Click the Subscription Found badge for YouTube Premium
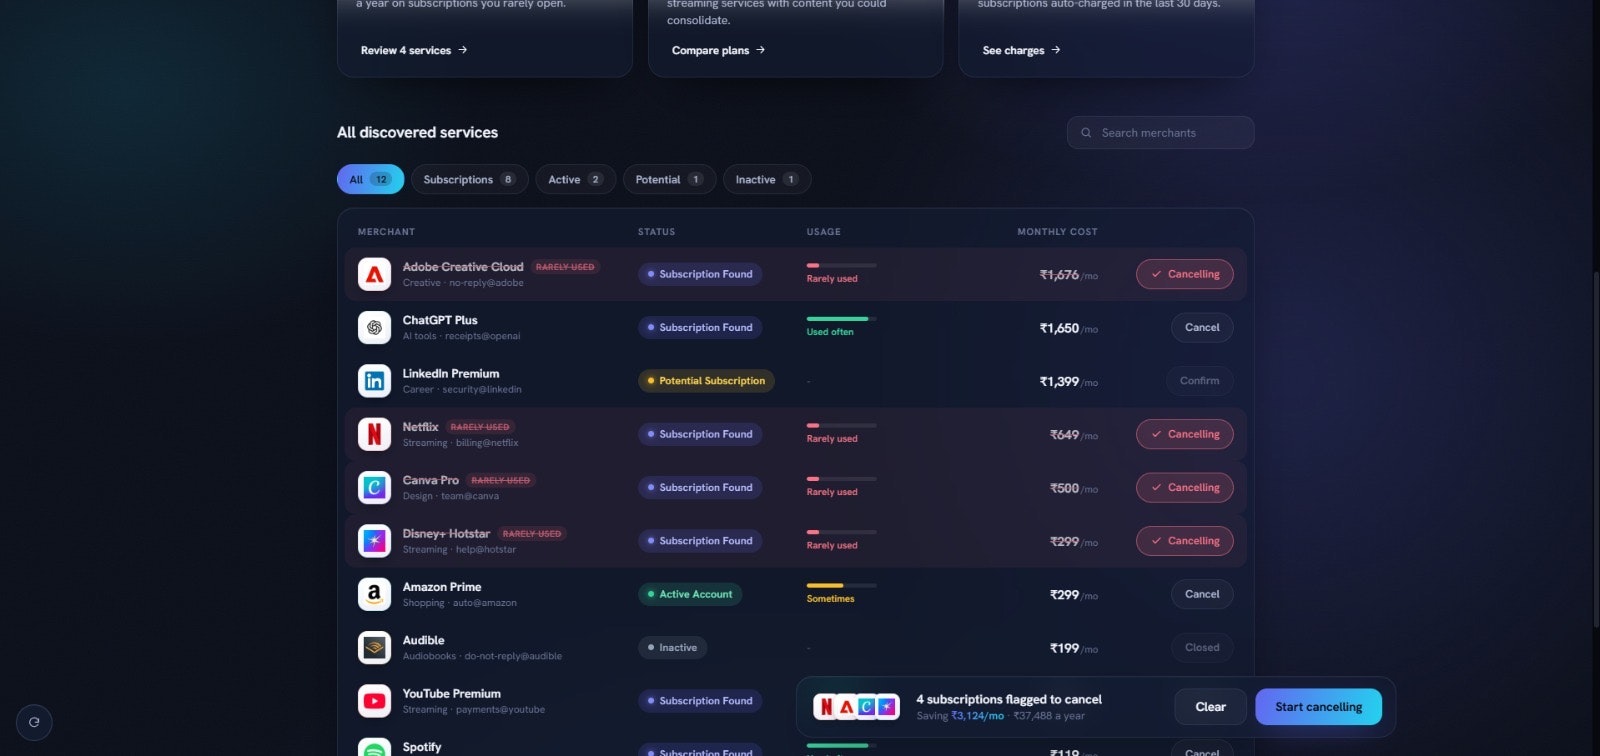 [700, 701]
